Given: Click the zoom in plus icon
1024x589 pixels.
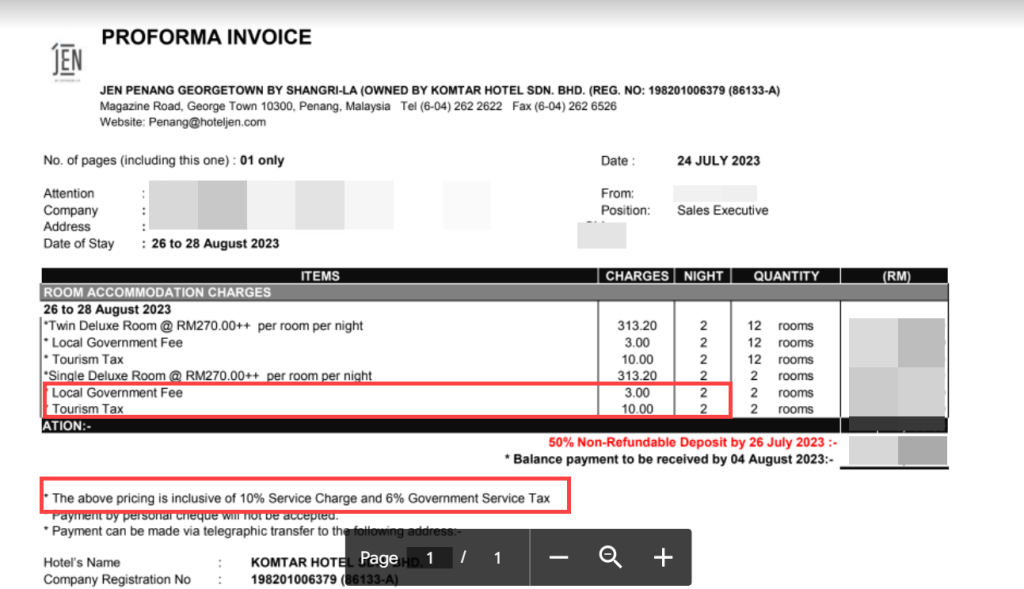Looking at the screenshot, I should [x=663, y=558].
